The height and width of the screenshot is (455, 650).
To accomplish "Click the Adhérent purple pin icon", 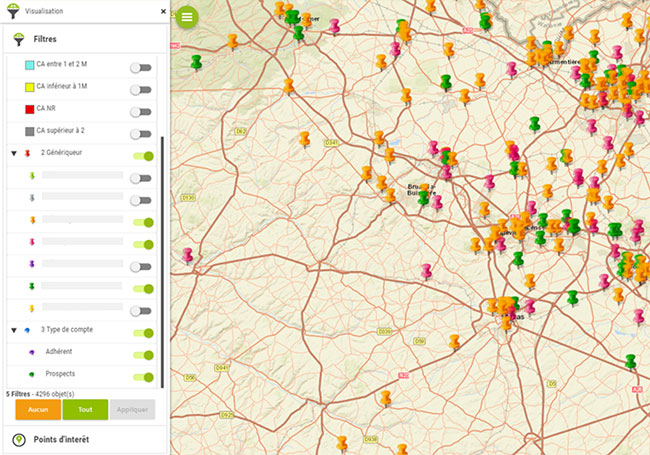I will 31,352.
